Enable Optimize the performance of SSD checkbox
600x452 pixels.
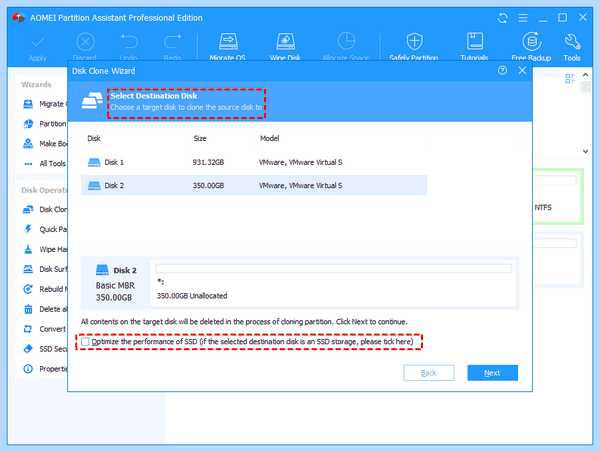85,341
